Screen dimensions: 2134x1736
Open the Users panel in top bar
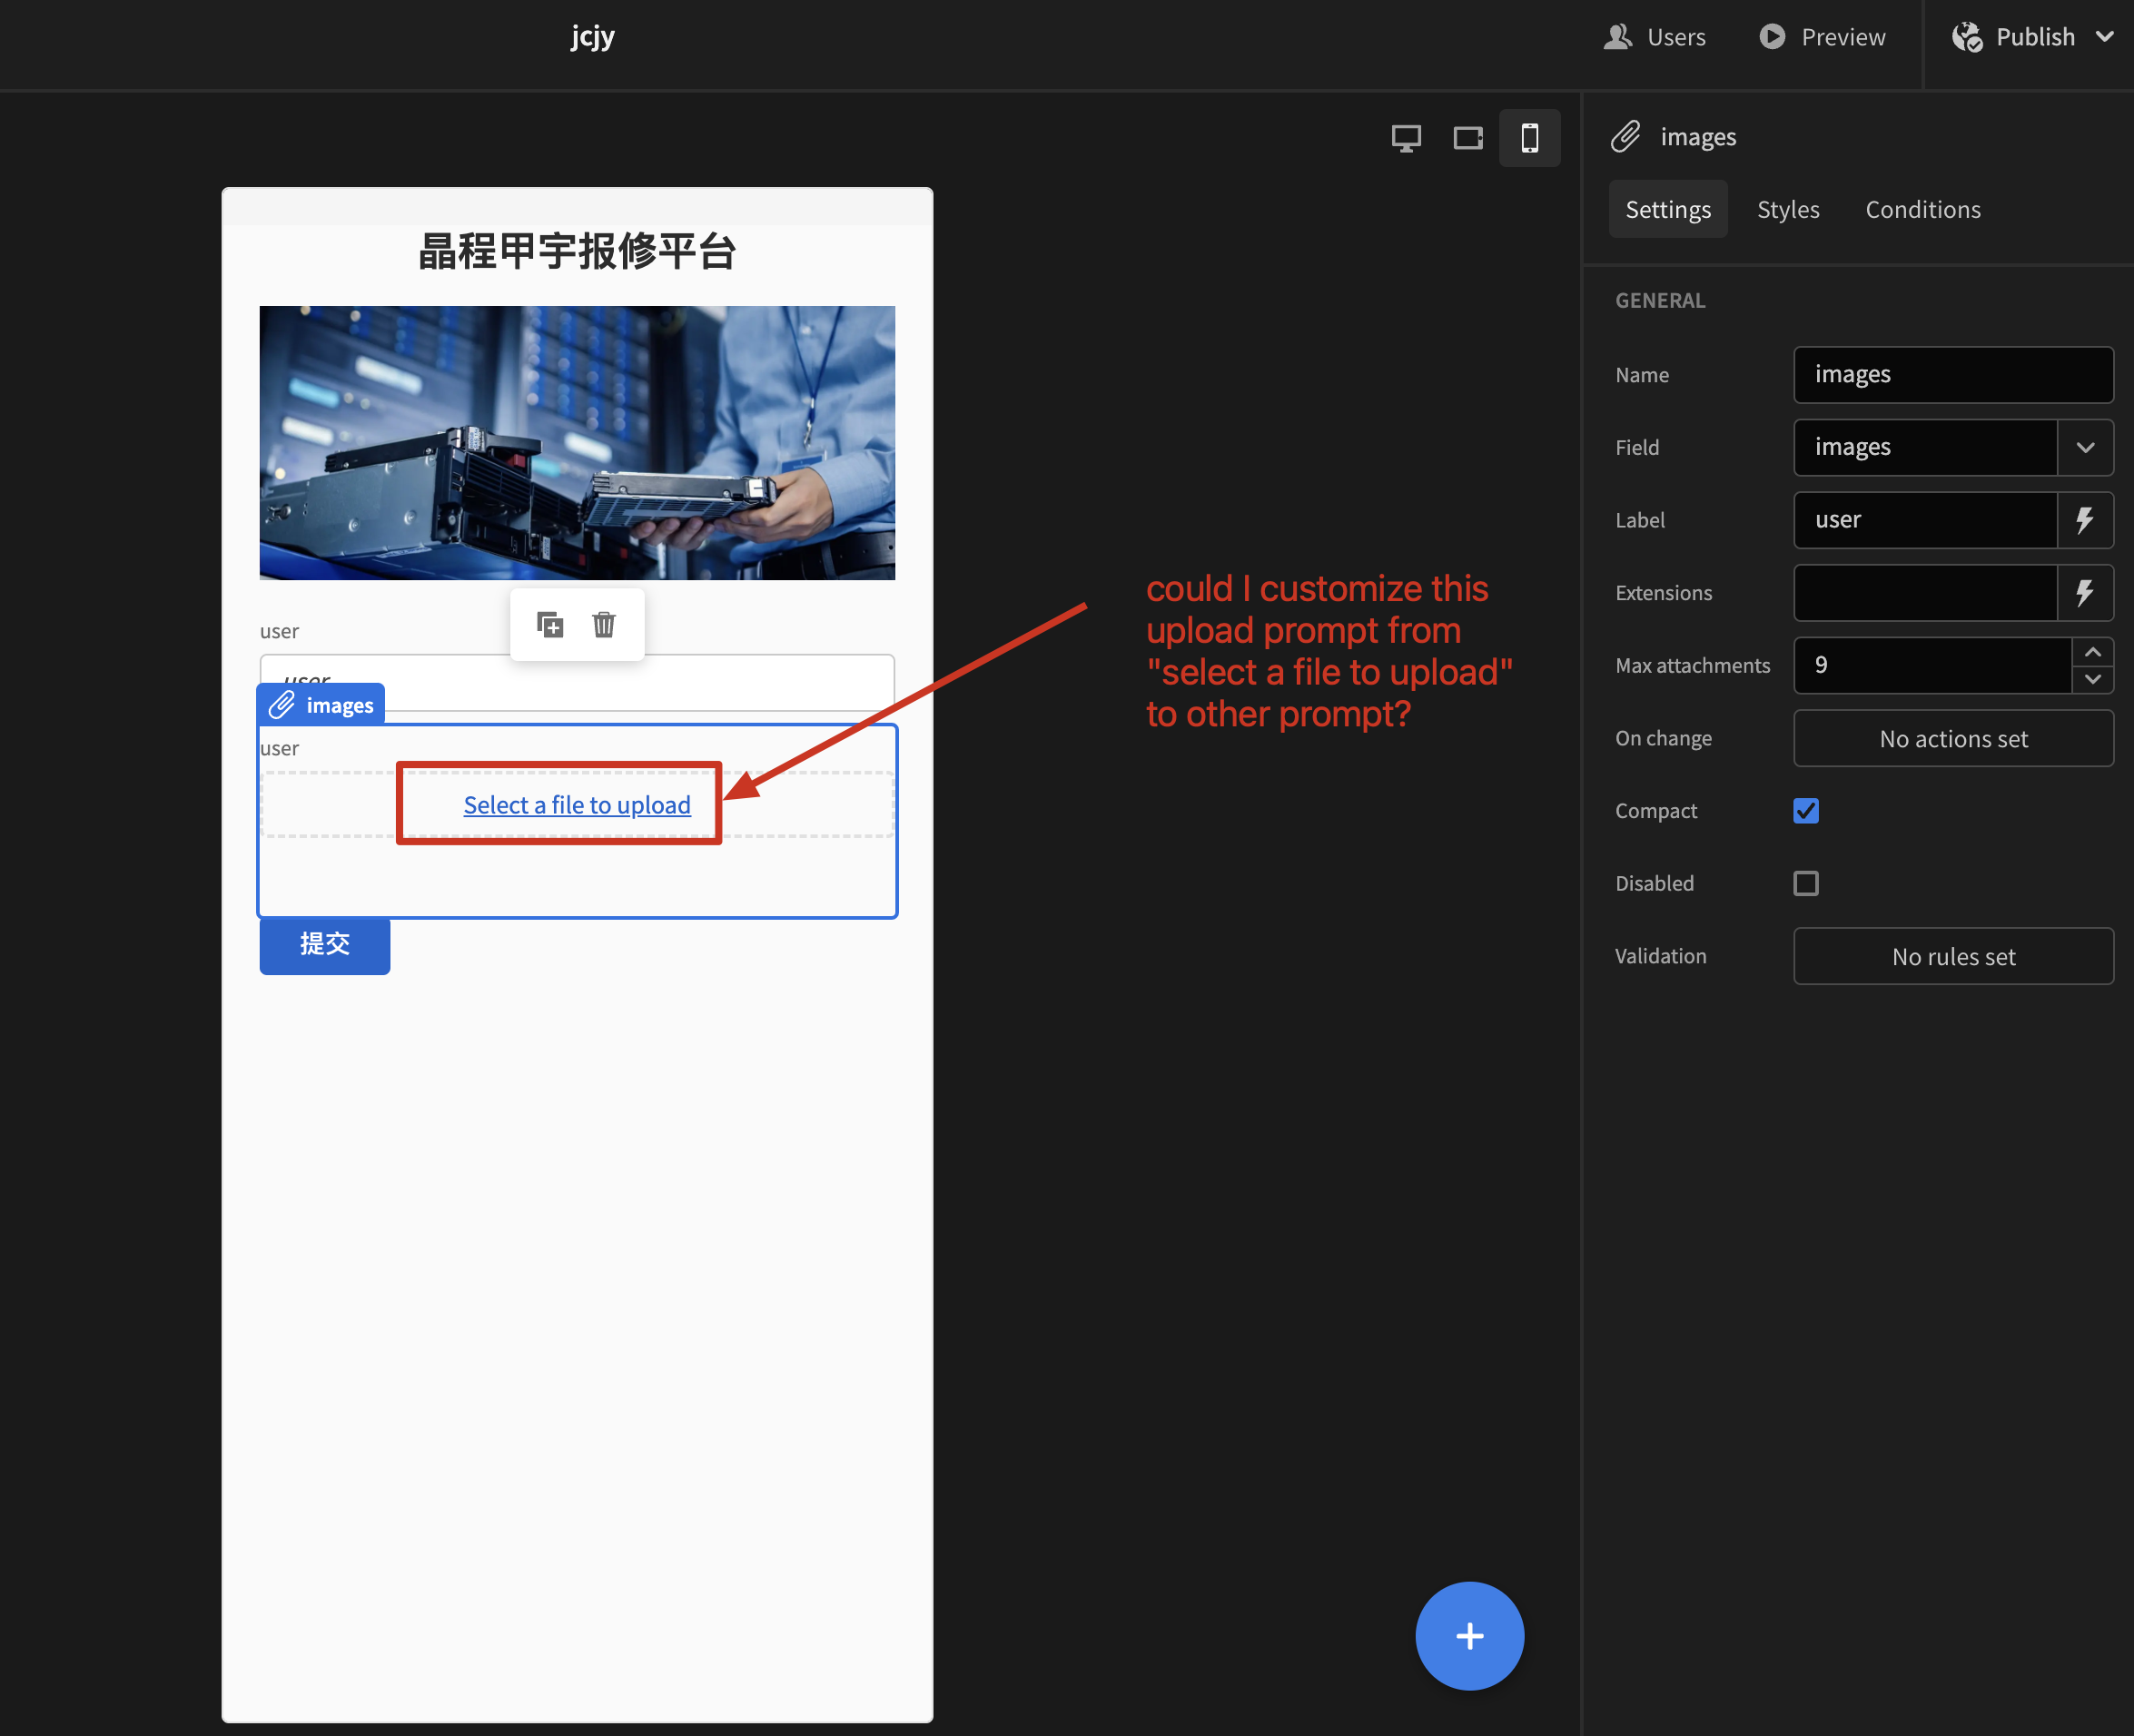click(x=1654, y=36)
